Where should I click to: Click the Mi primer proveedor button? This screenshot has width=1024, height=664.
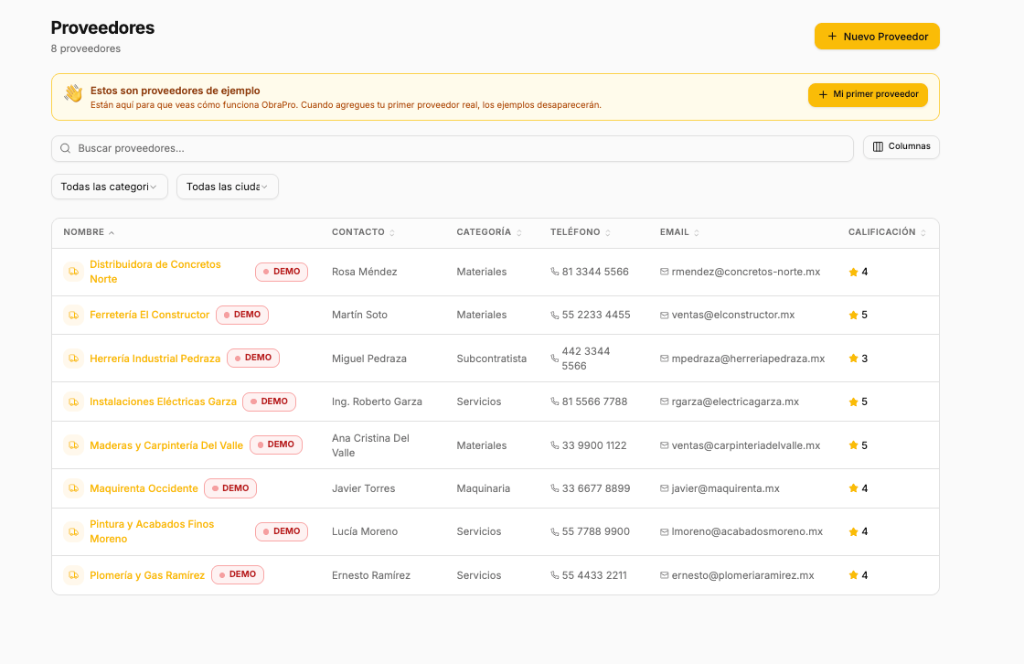(x=868, y=95)
